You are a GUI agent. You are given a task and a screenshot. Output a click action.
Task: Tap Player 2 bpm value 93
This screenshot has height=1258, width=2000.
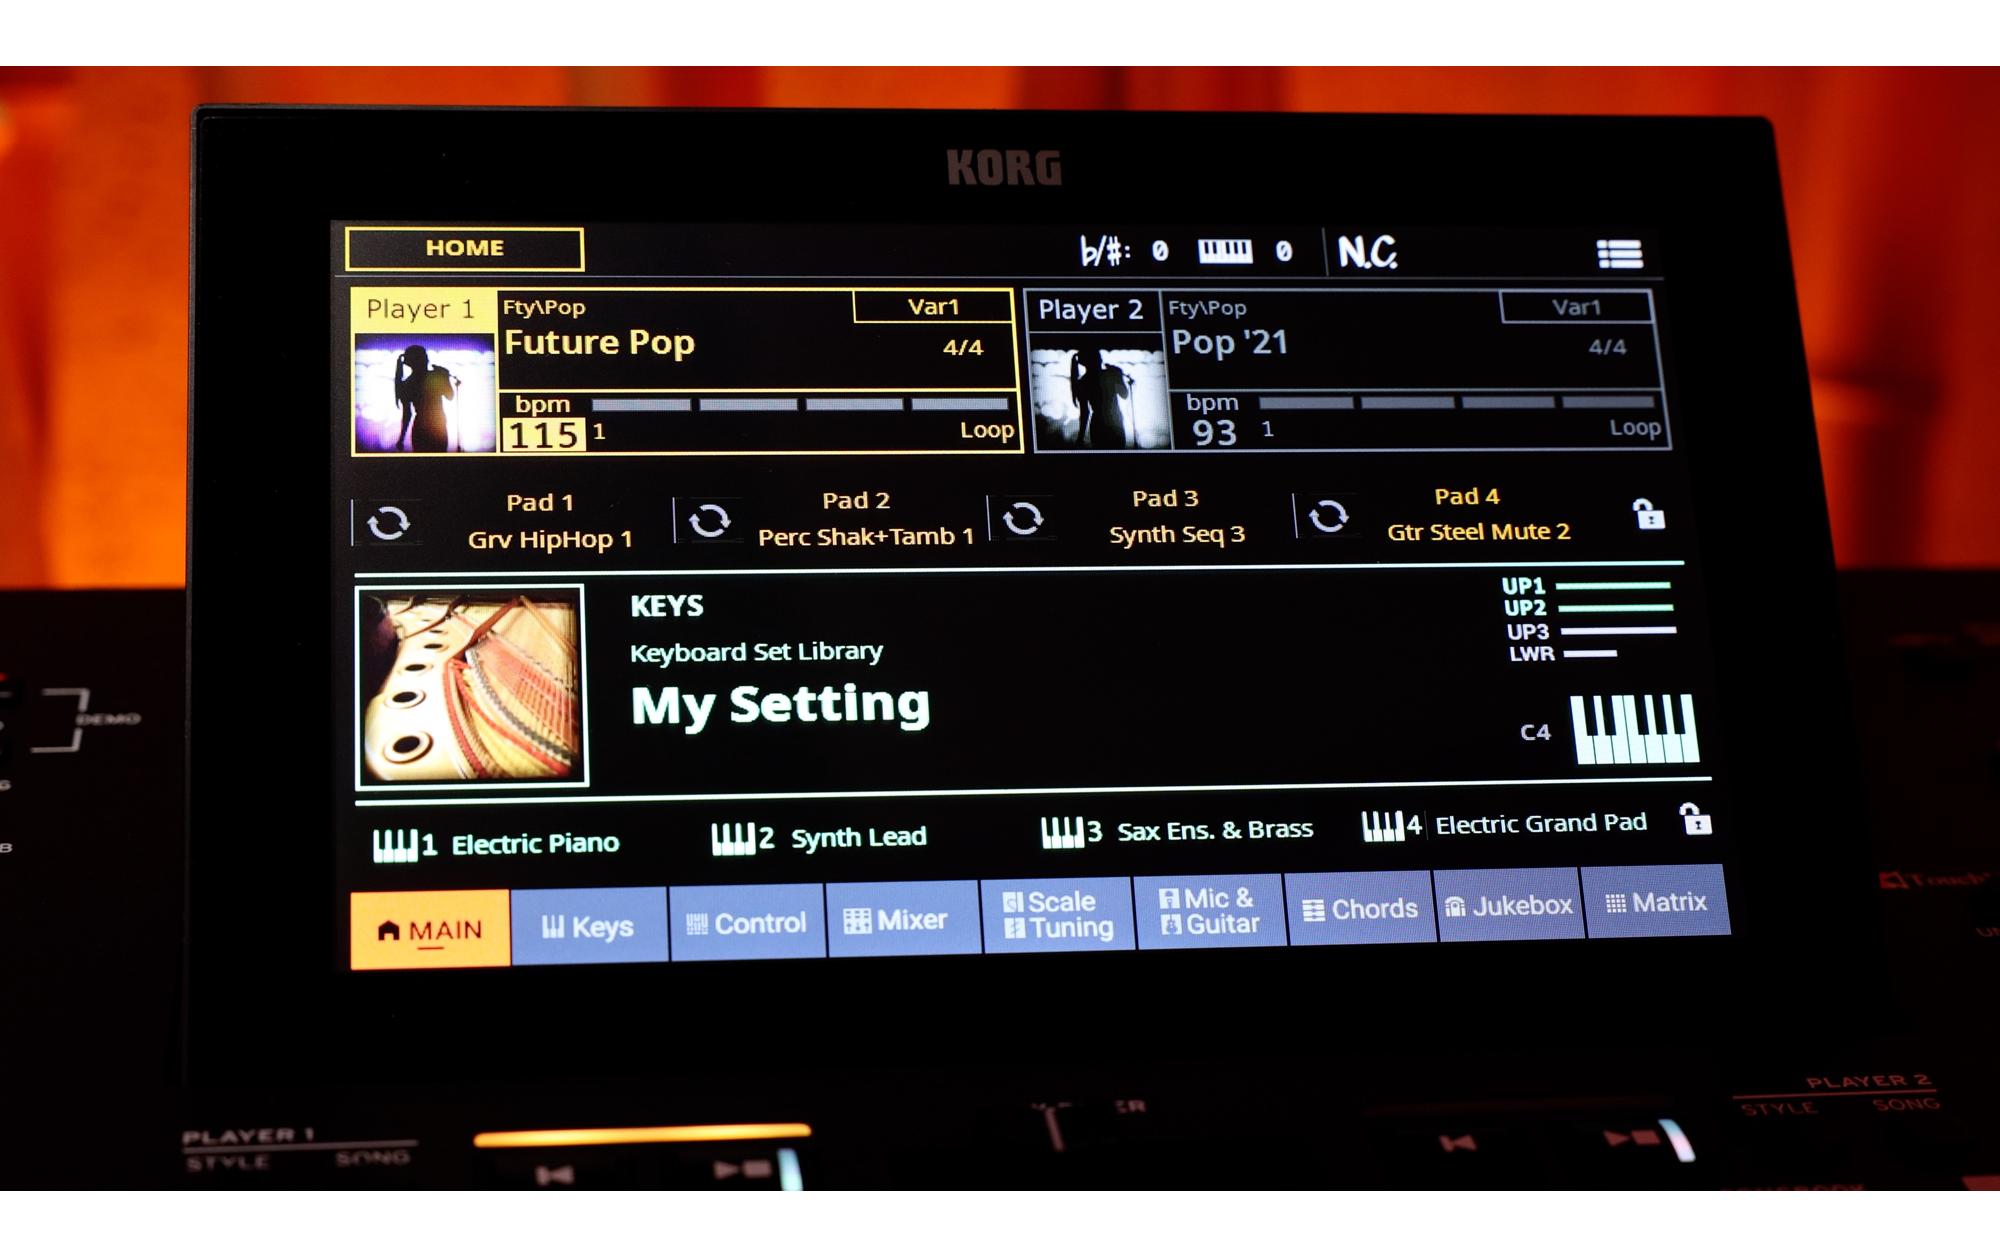point(1214,433)
